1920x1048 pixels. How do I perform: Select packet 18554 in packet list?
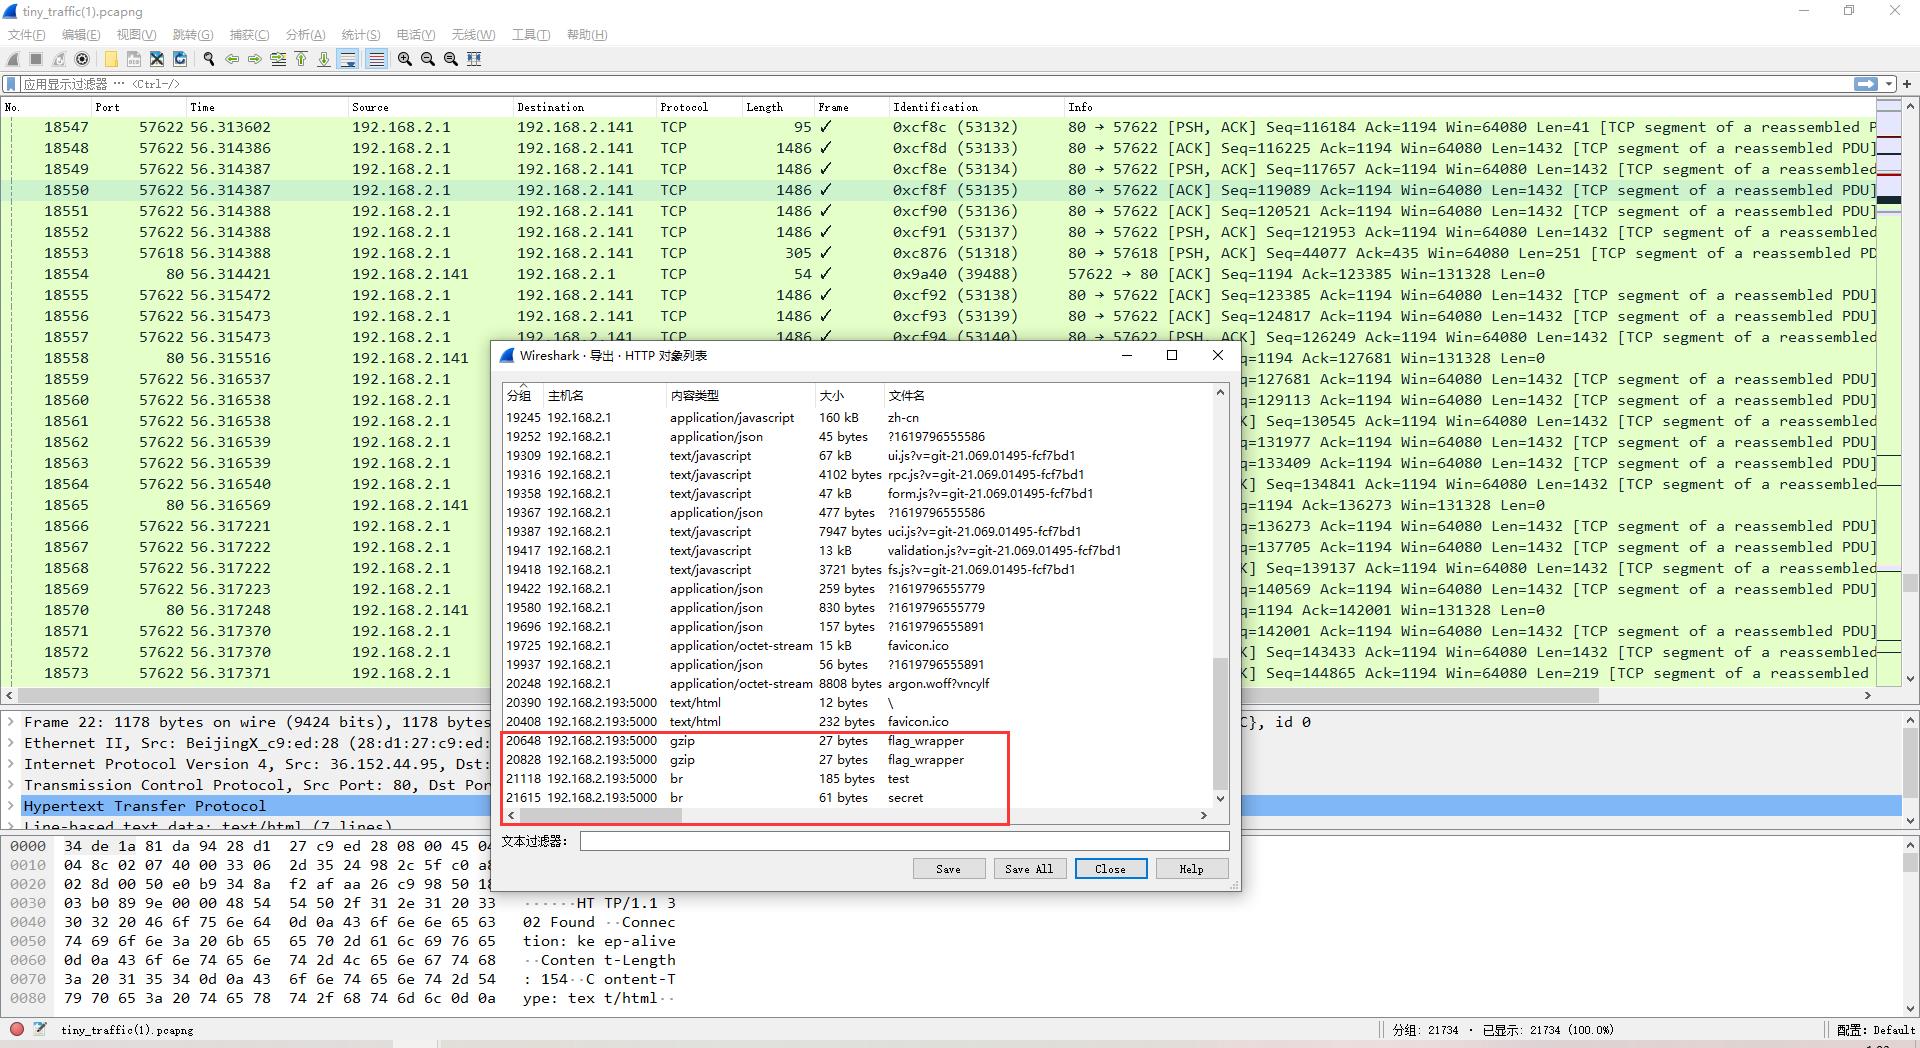pos(938,274)
